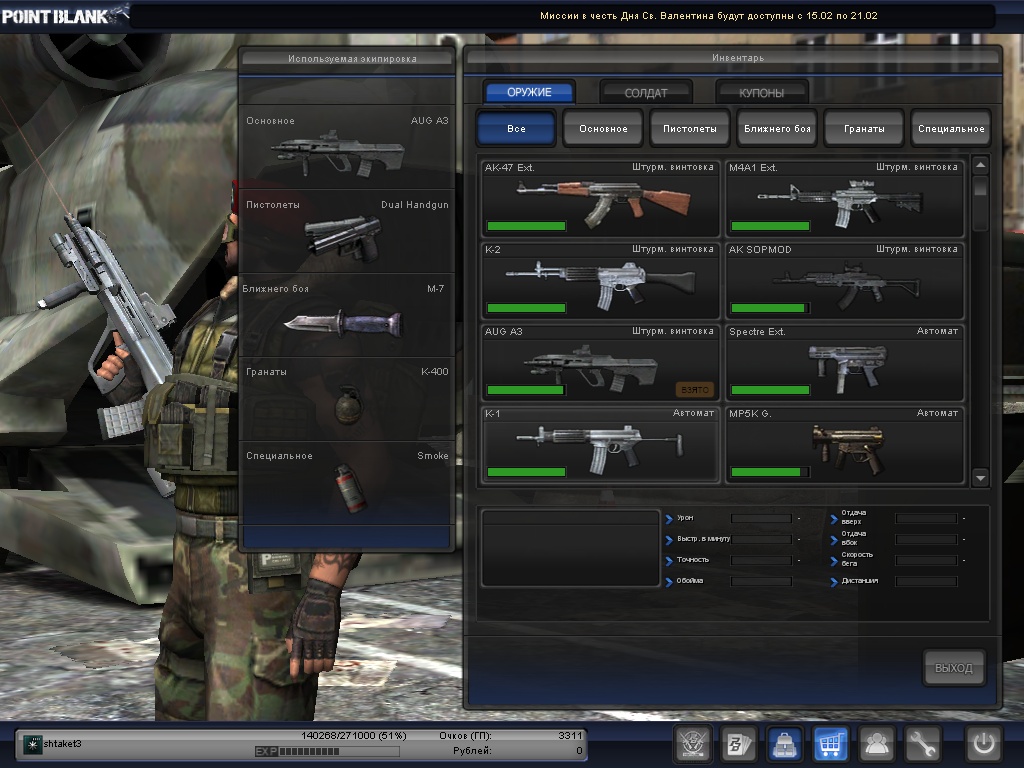The width and height of the screenshot is (1024, 768).
Task: Filter weapons by Специальное
Action: tap(951, 128)
